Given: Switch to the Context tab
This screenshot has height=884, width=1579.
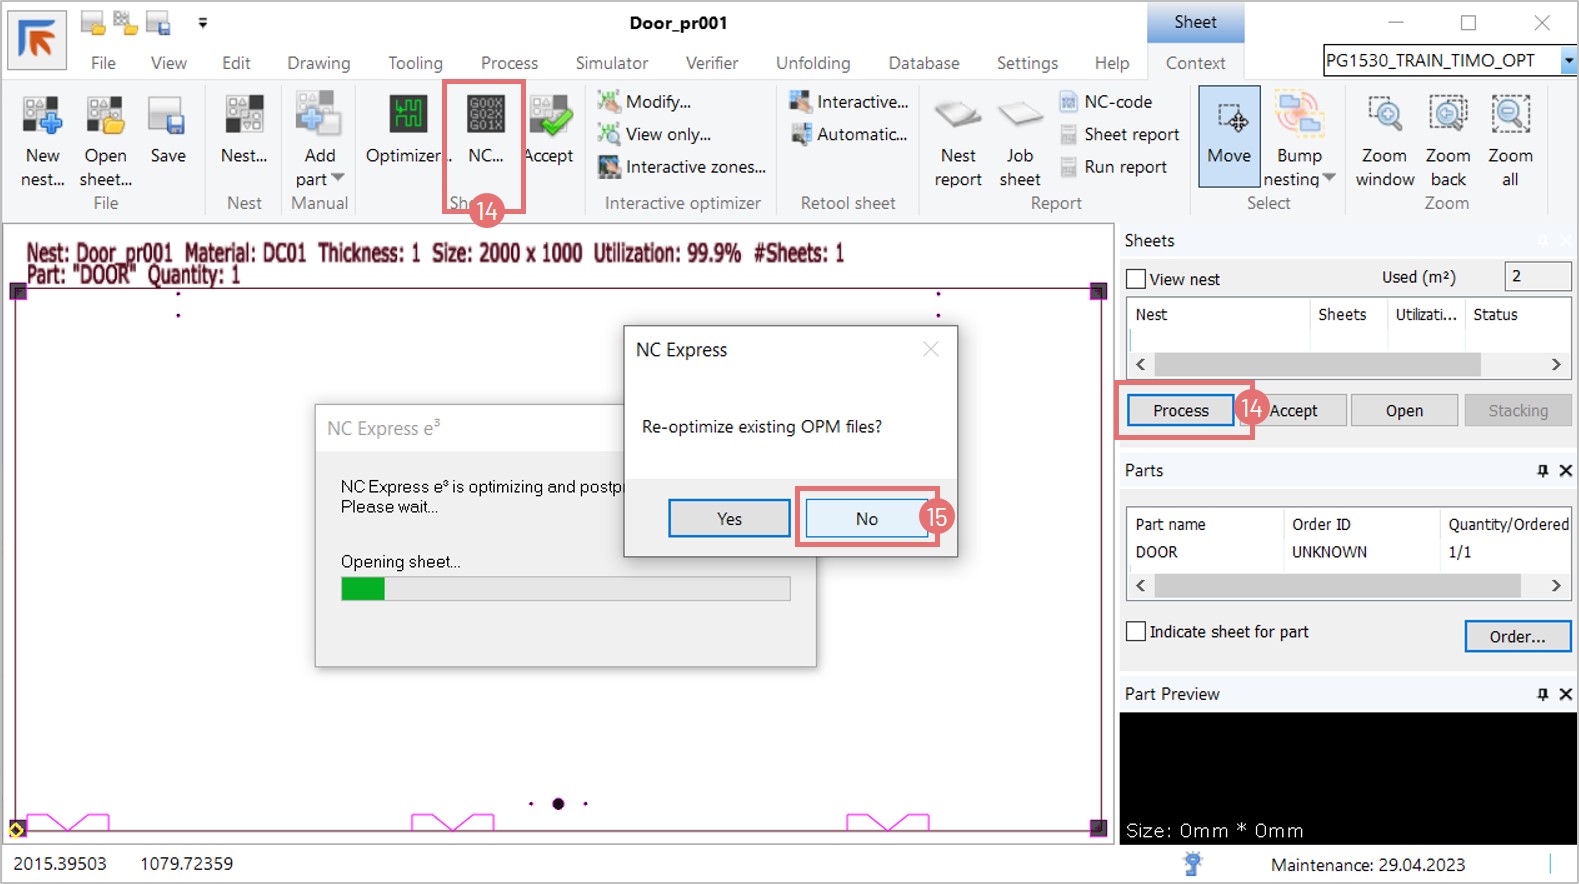Looking at the screenshot, I should point(1195,63).
